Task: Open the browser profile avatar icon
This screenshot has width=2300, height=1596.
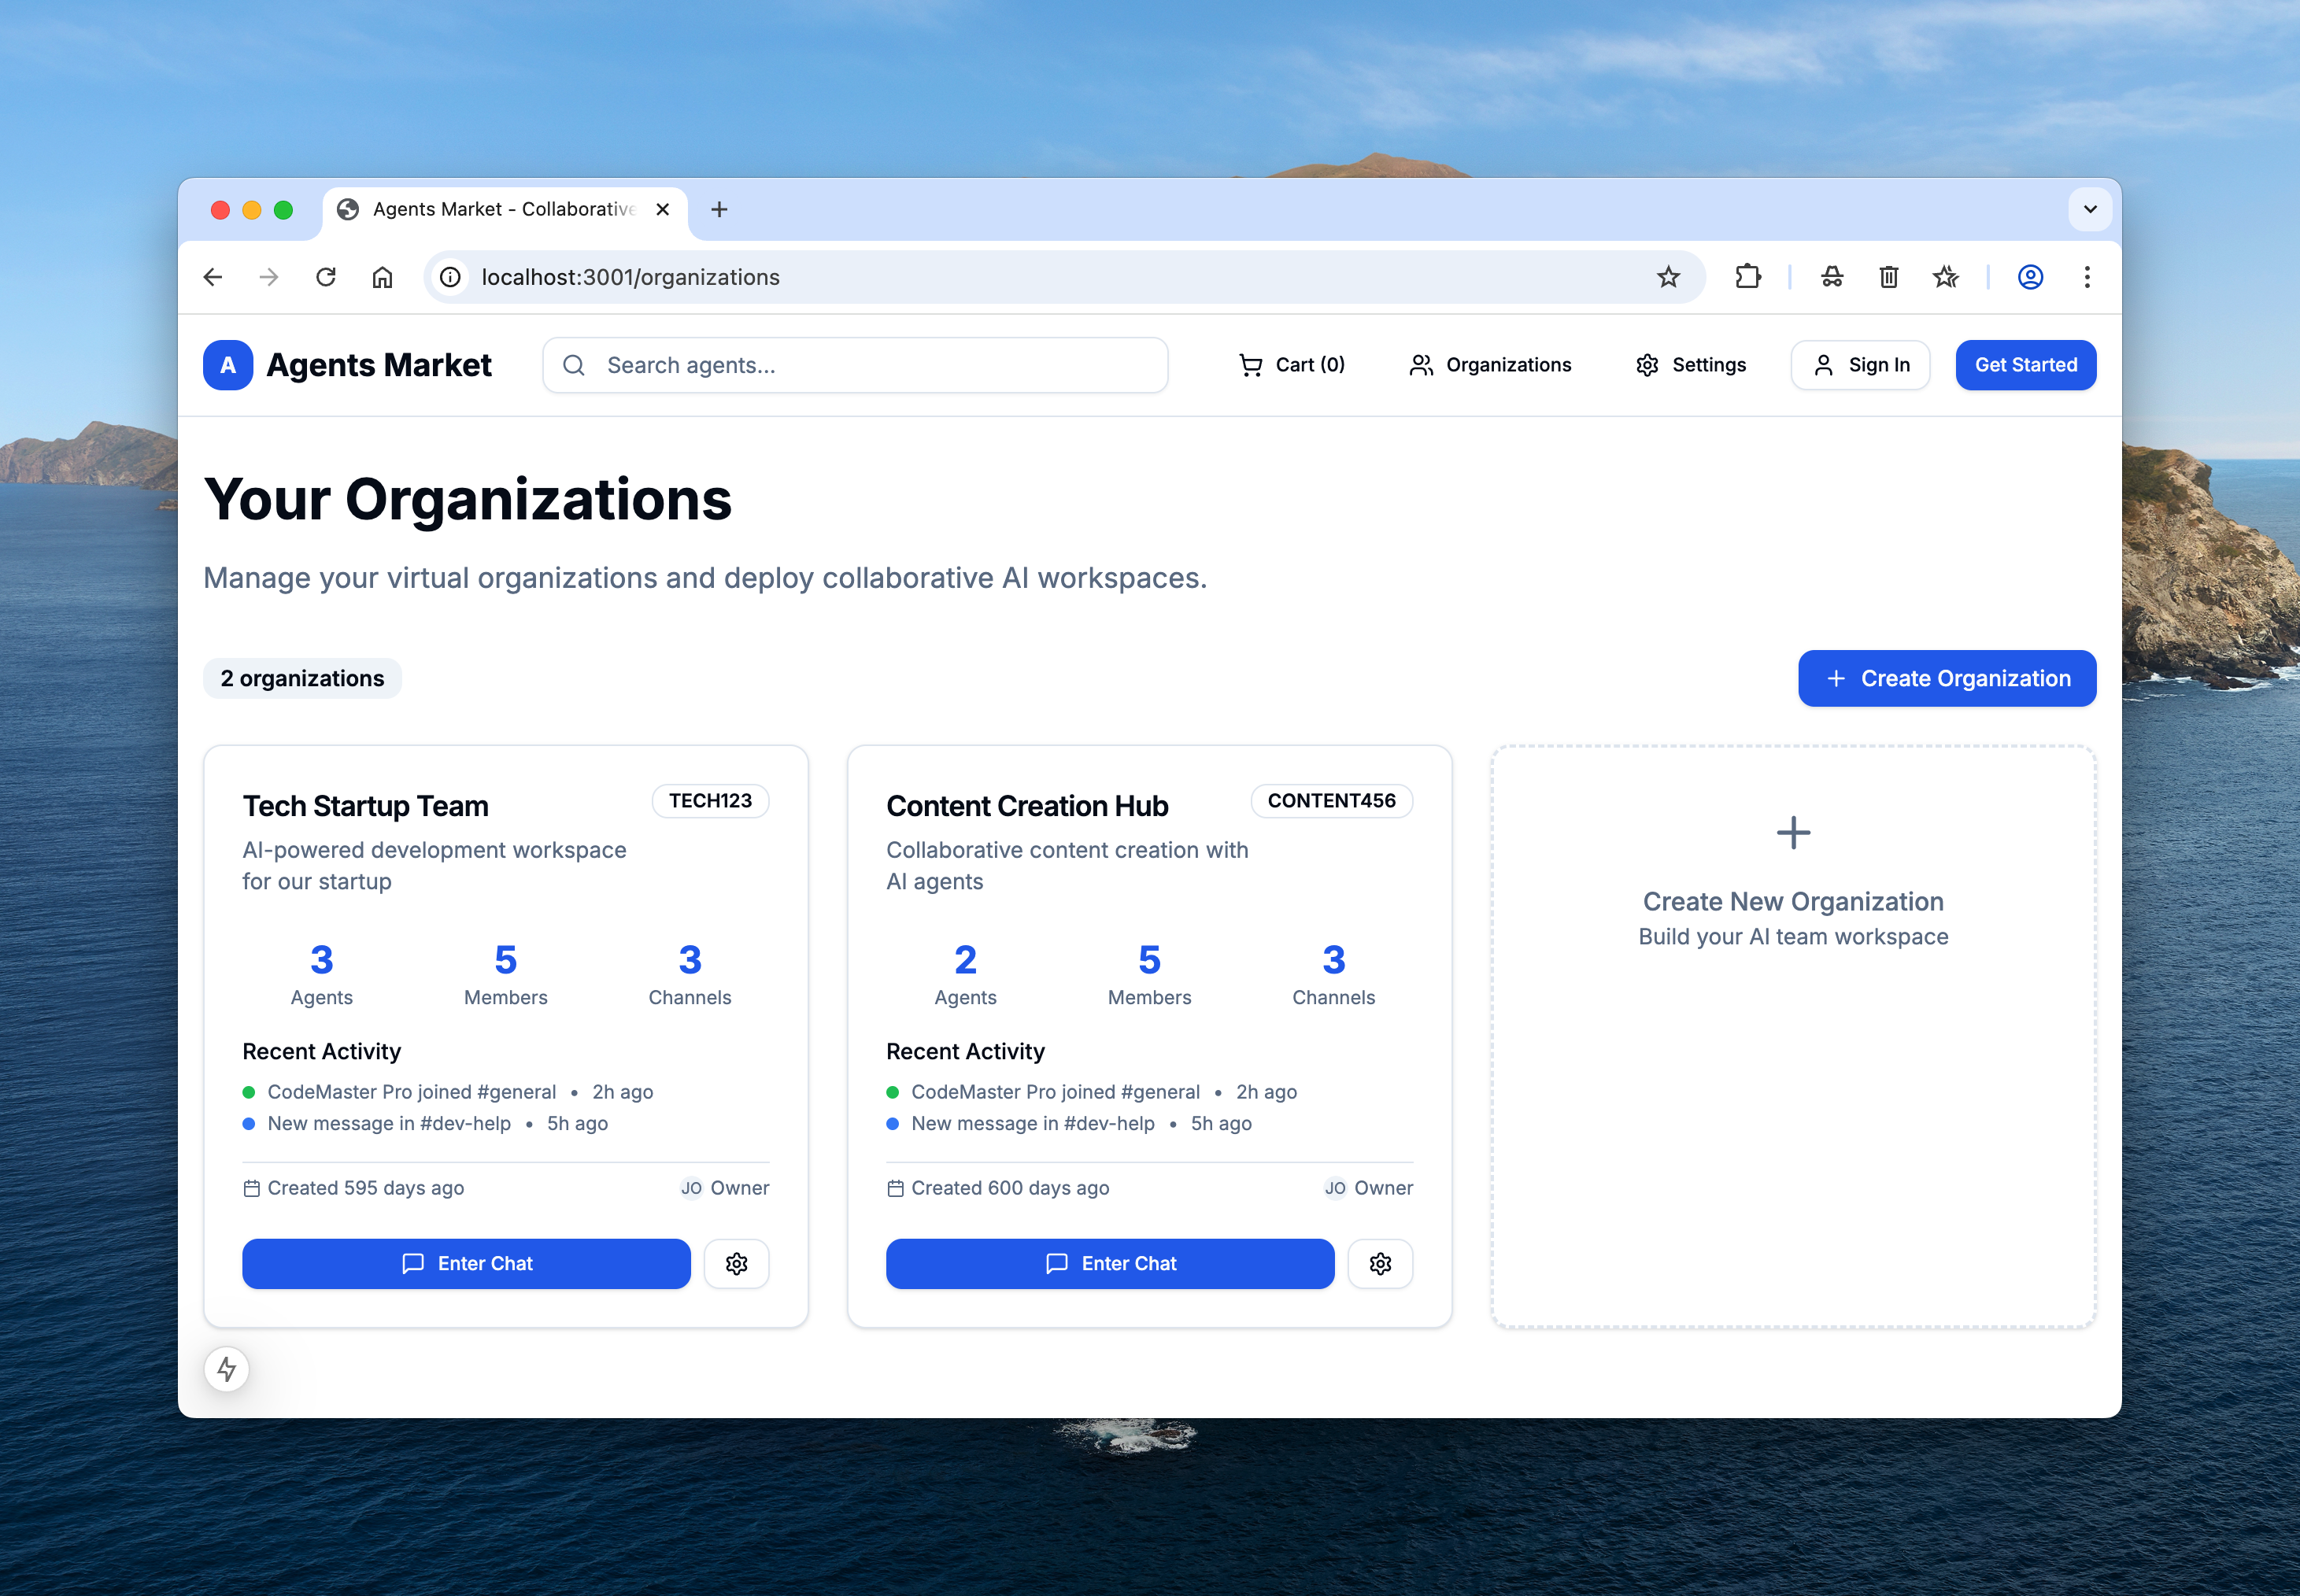Action: (2030, 277)
